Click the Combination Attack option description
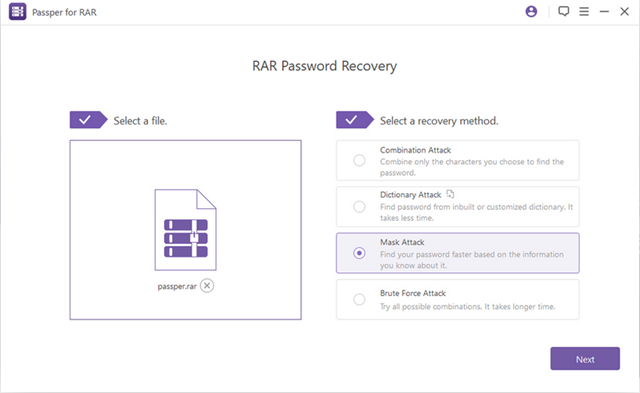640x393 pixels. click(x=472, y=167)
